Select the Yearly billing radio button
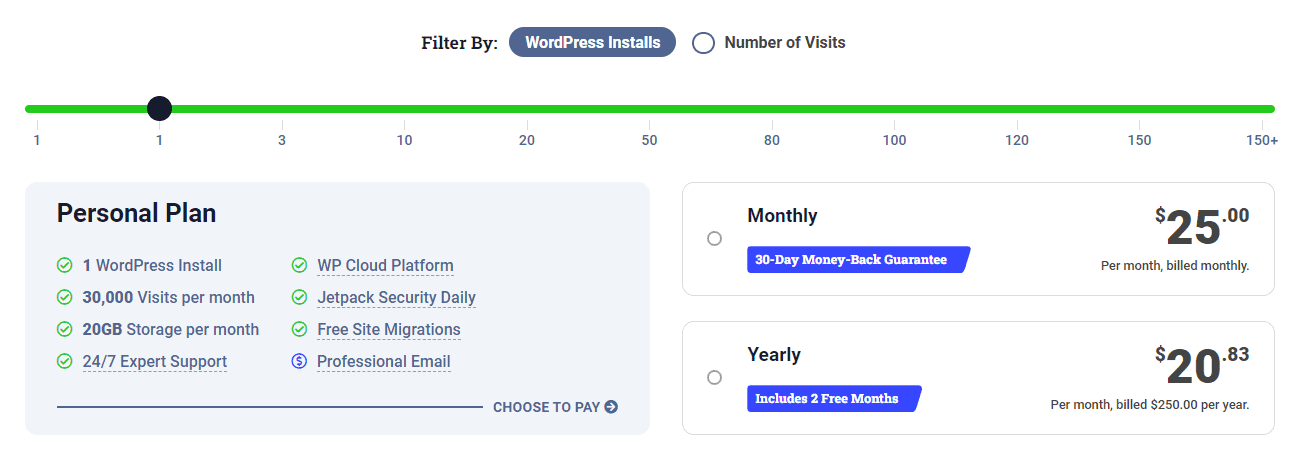 (x=714, y=378)
